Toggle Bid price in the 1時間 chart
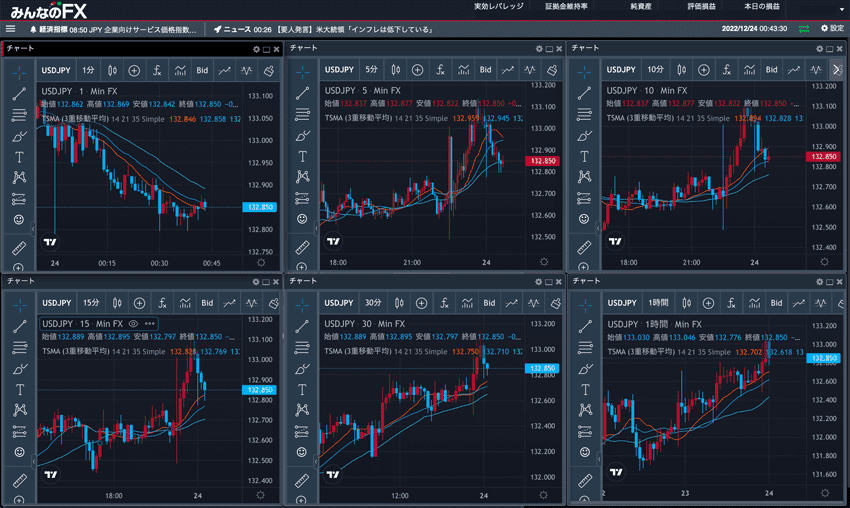The image size is (850, 508). tap(776, 303)
